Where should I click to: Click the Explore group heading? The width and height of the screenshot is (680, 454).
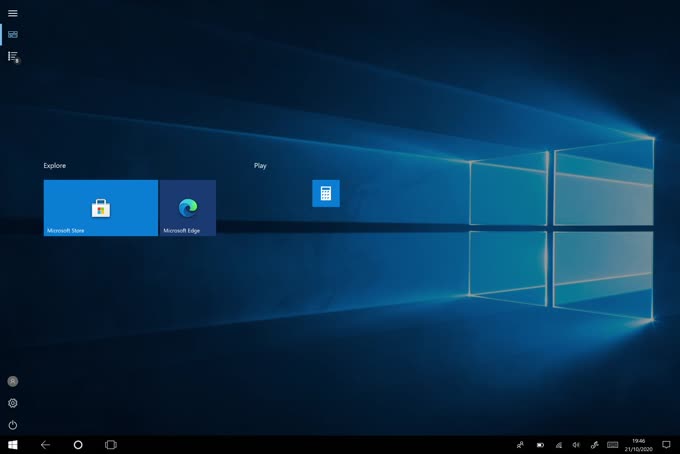[x=54, y=166]
